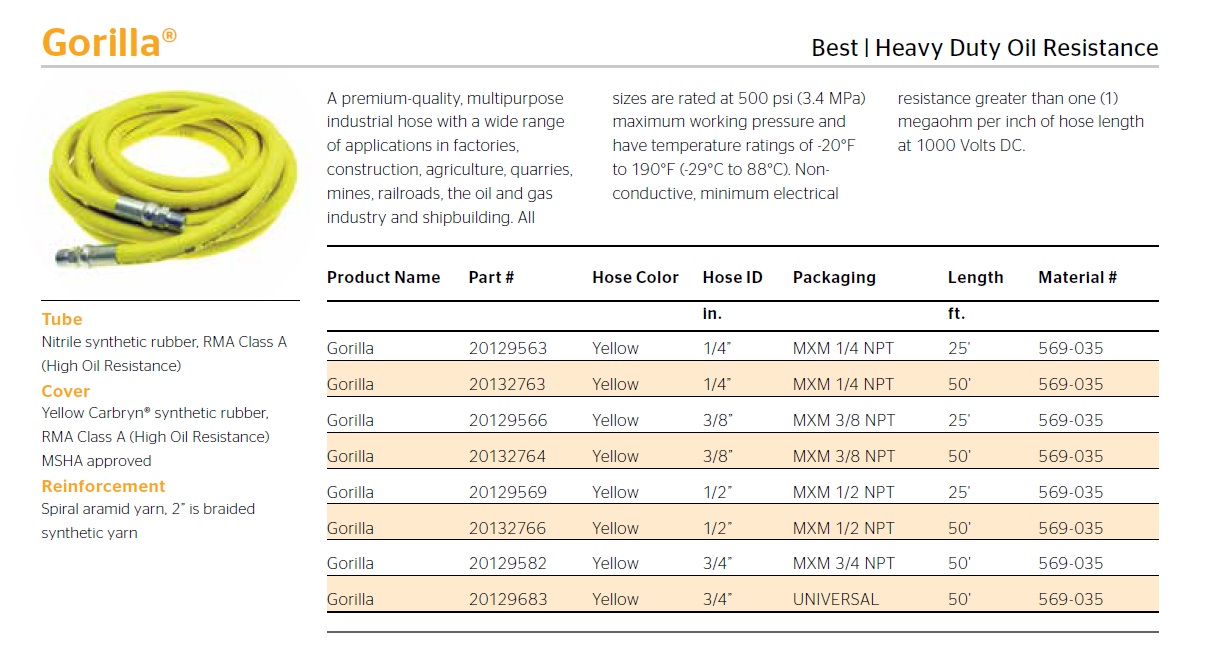Click the Product Name column header
The image size is (1220, 653).
(x=383, y=278)
